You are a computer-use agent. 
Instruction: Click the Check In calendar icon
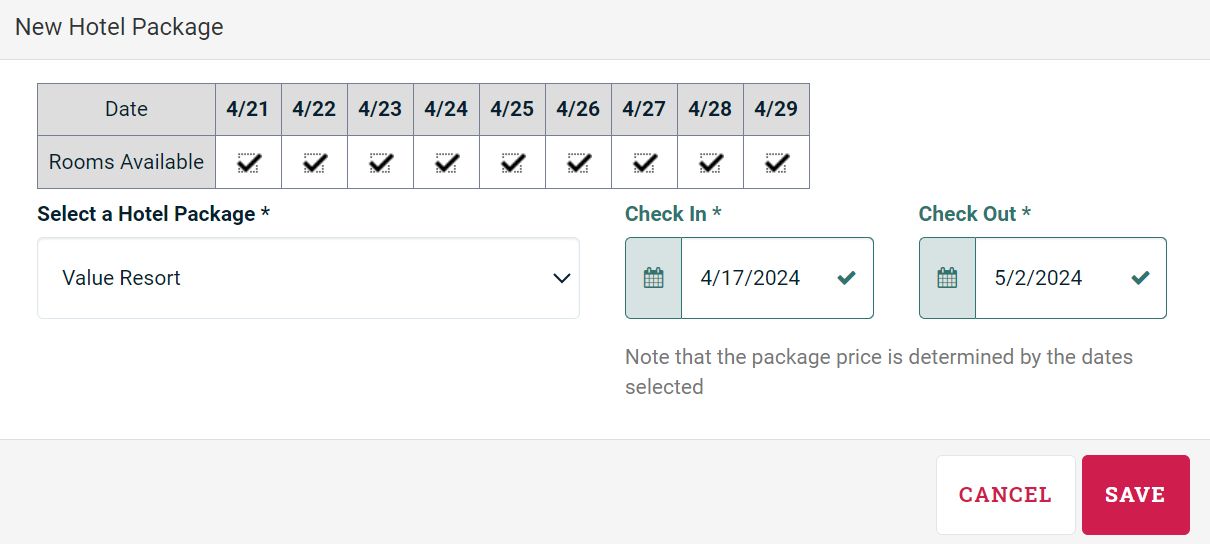point(653,278)
